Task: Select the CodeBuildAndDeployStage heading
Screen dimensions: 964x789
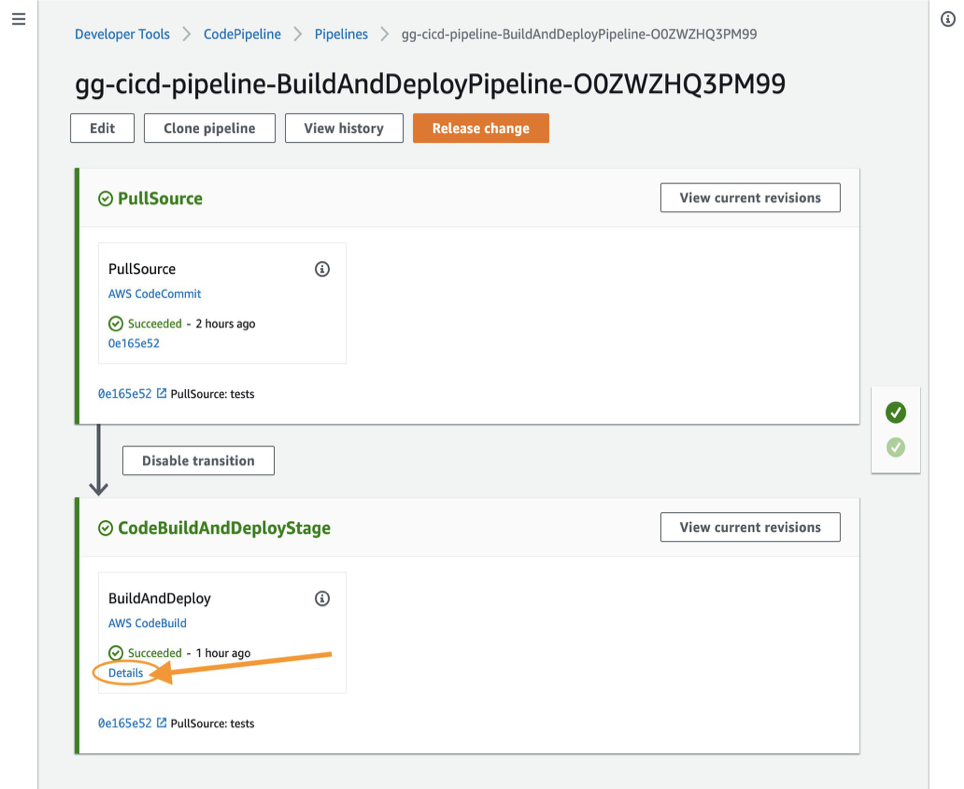Action: 224,528
